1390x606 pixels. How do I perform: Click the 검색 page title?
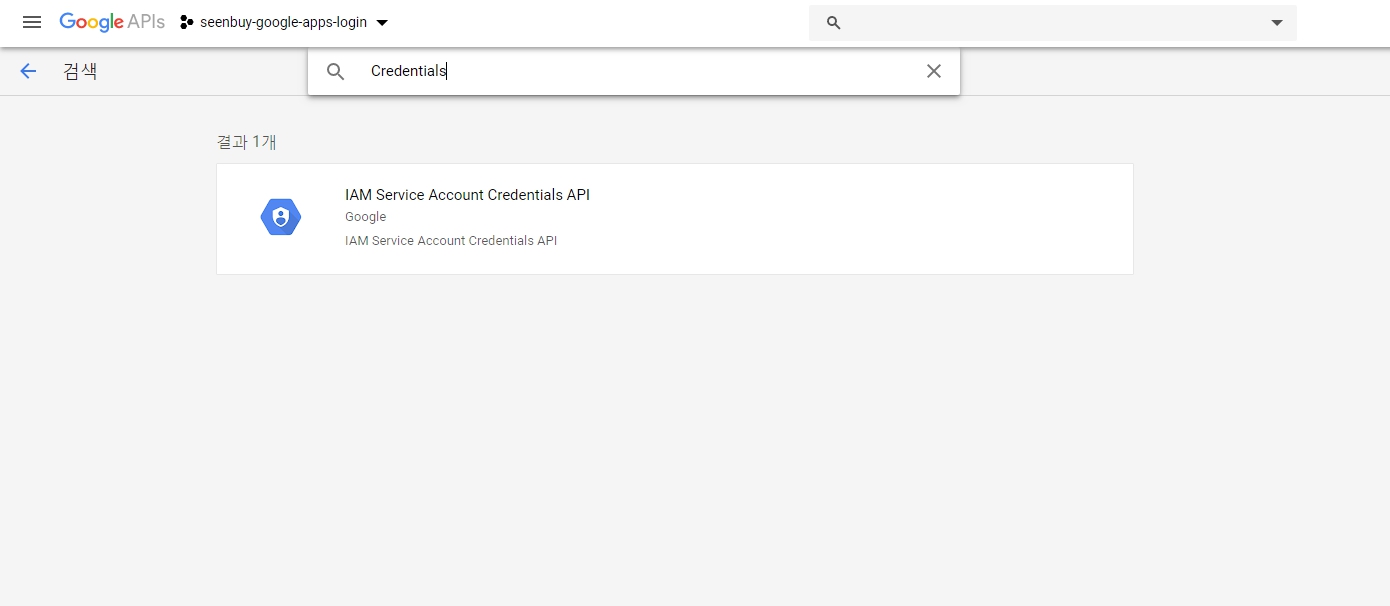[80, 71]
